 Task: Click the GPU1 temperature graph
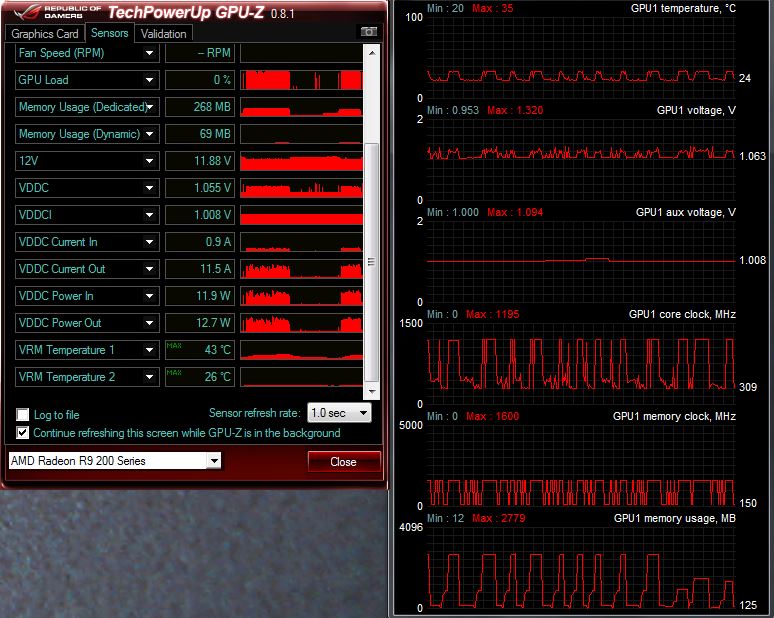581,58
